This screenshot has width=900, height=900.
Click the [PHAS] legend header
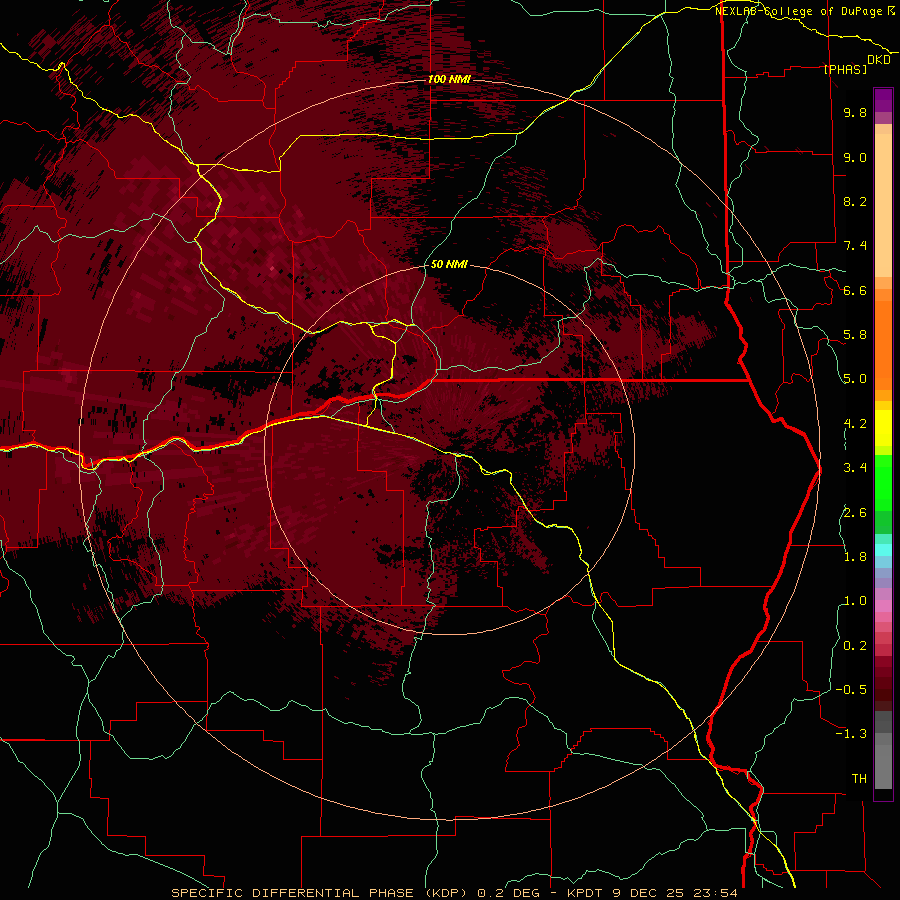tap(845, 69)
